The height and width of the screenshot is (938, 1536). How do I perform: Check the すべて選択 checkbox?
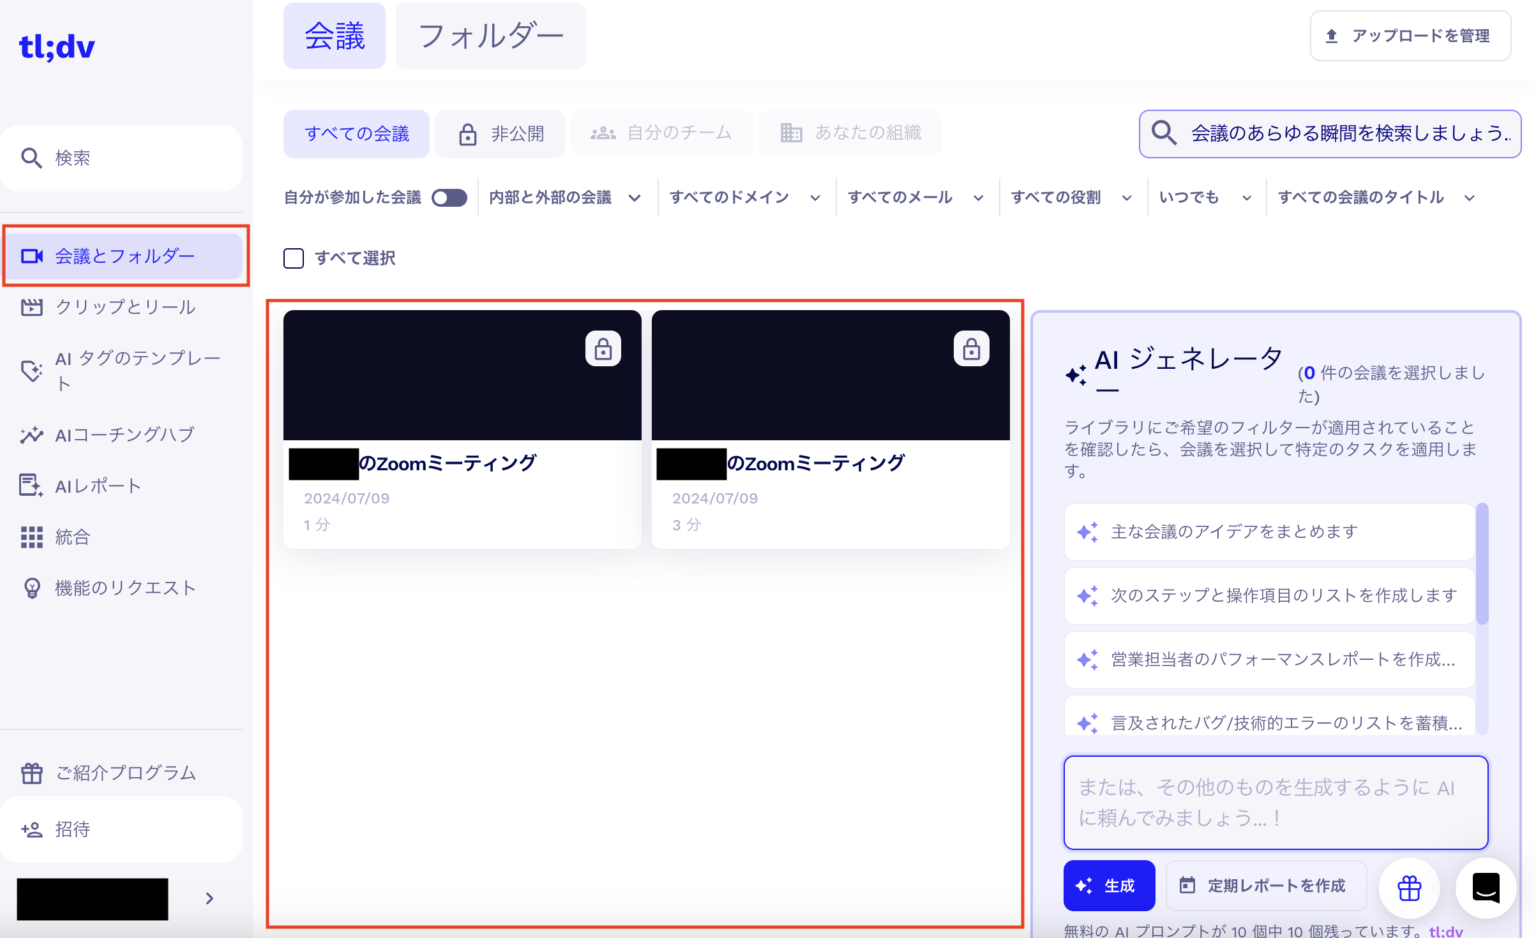pyautogui.click(x=293, y=258)
